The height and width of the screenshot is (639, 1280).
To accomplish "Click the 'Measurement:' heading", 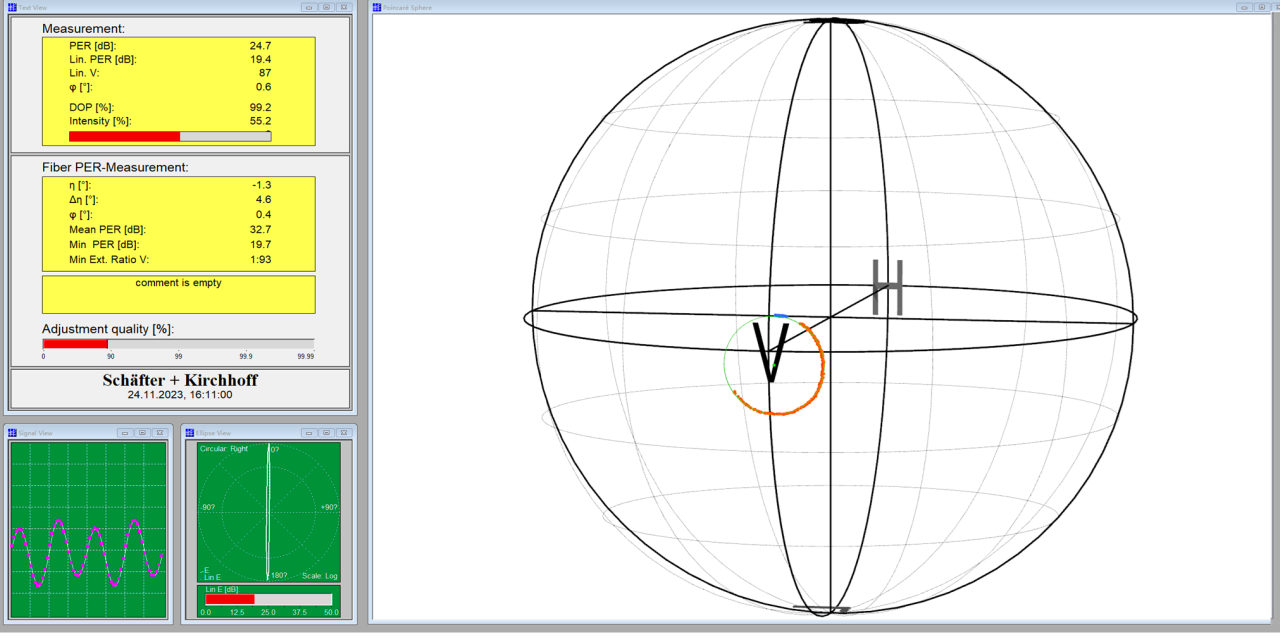I will [x=83, y=29].
